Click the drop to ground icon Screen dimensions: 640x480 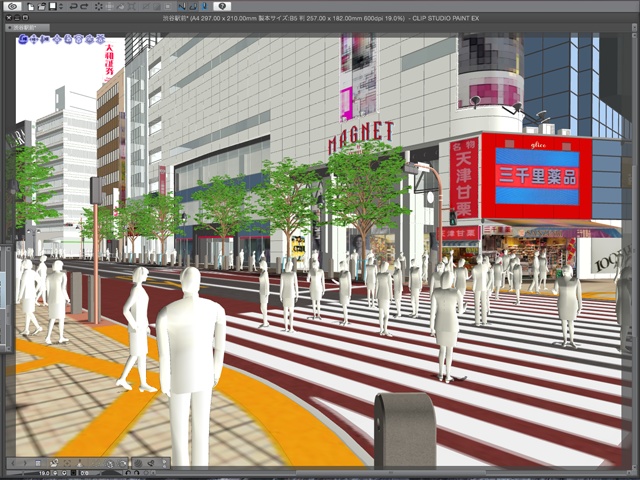(x=80, y=463)
